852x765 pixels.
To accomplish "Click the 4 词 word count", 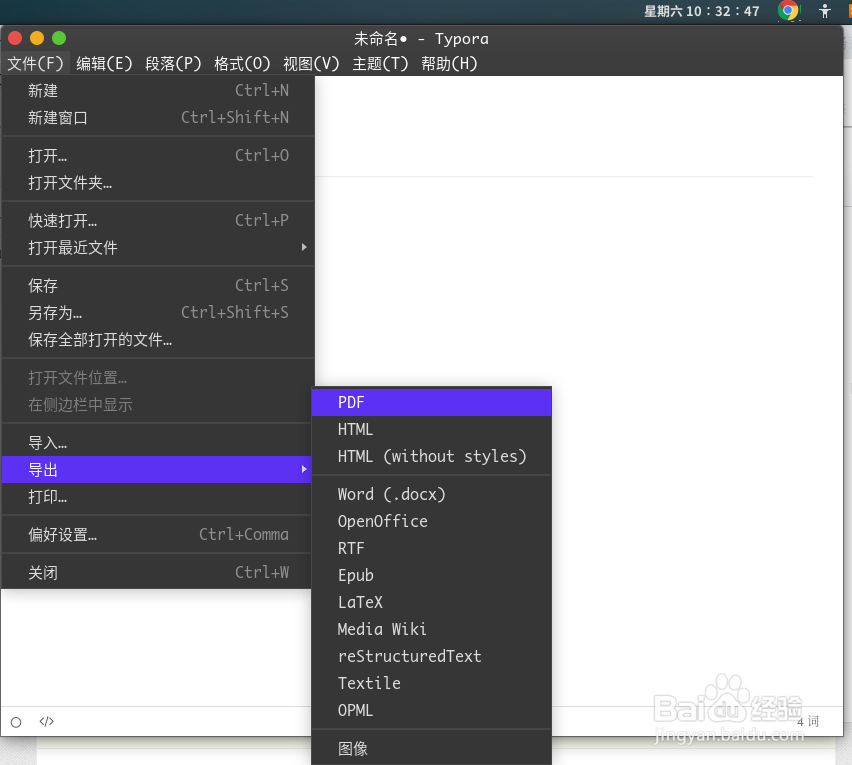I will point(807,722).
